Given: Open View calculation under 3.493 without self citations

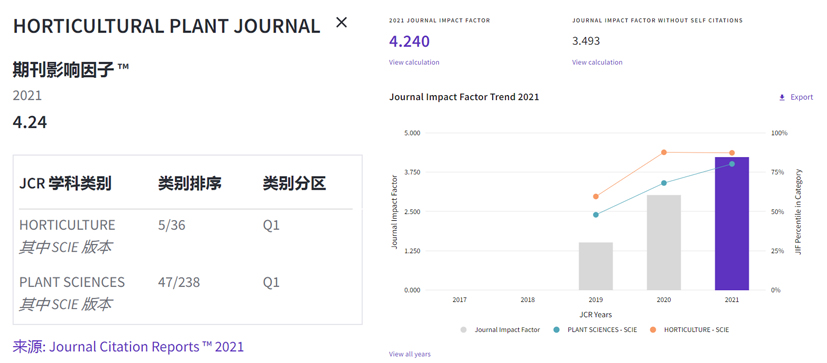Looking at the screenshot, I should [597, 62].
